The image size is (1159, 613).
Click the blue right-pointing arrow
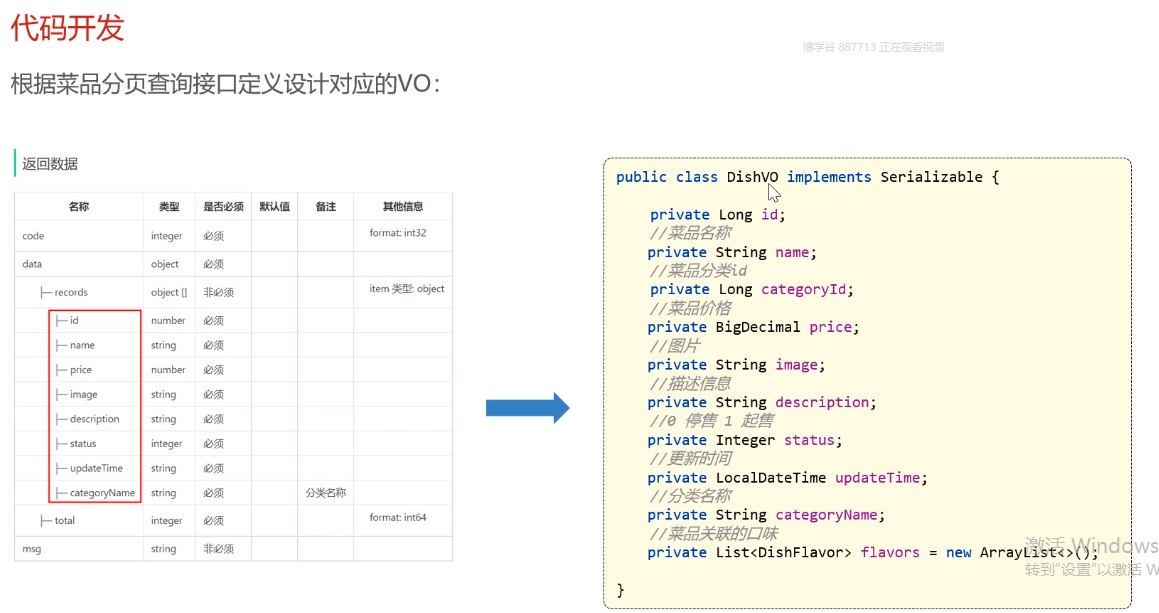click(x=527, y=408)
